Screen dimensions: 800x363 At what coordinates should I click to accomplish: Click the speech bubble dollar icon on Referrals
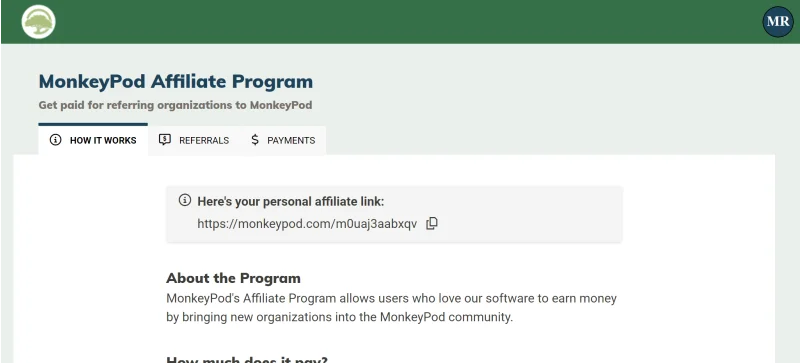coord(164,140)
